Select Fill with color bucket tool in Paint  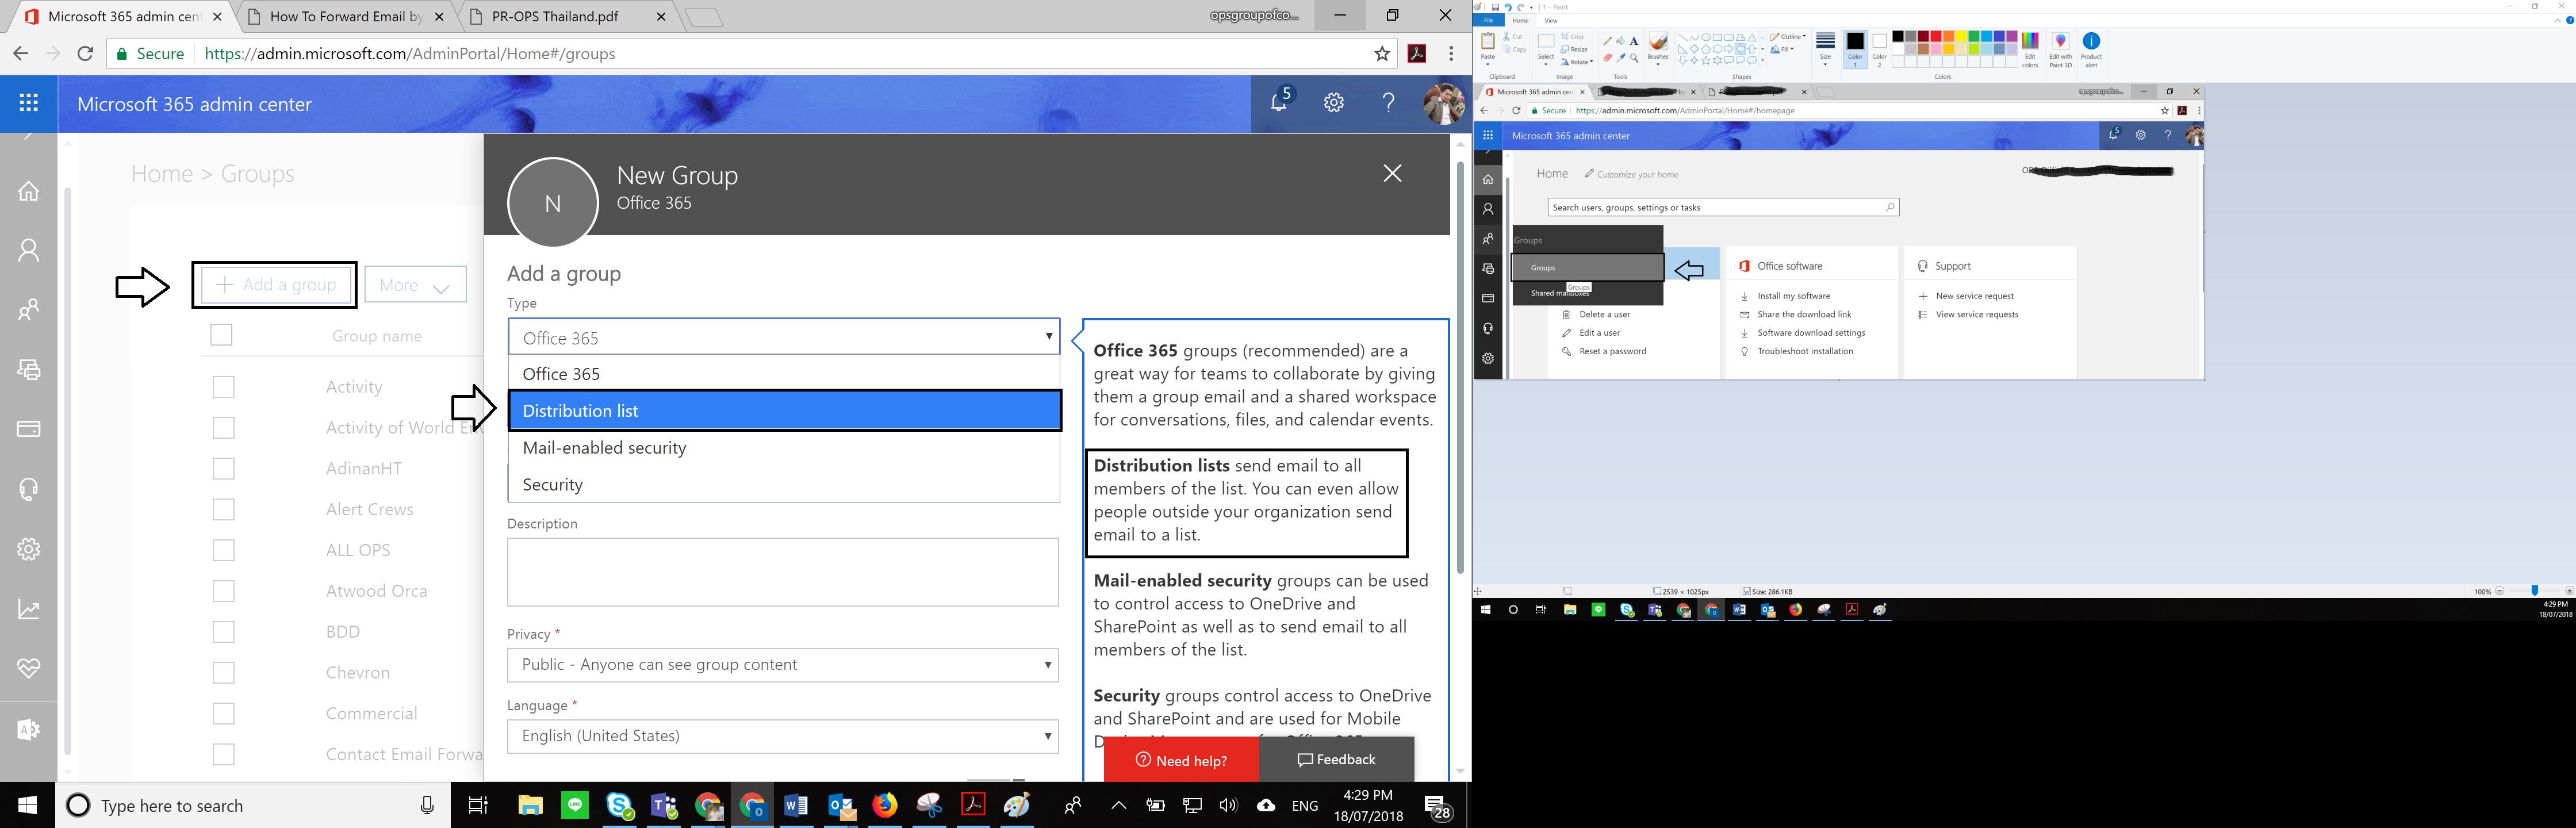(1621, 41)
